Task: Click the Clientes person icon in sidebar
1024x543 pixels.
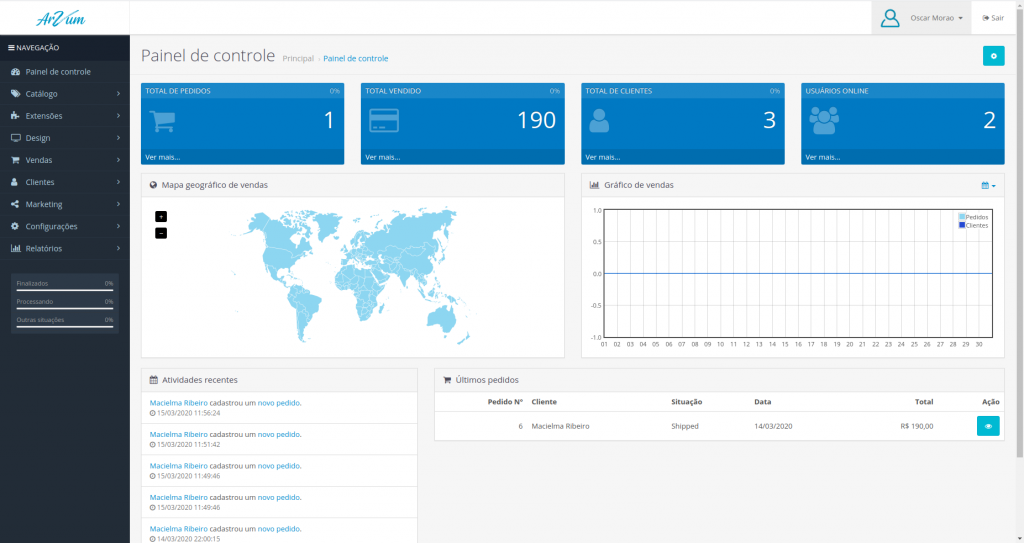Action: click(x=14, y=182)
